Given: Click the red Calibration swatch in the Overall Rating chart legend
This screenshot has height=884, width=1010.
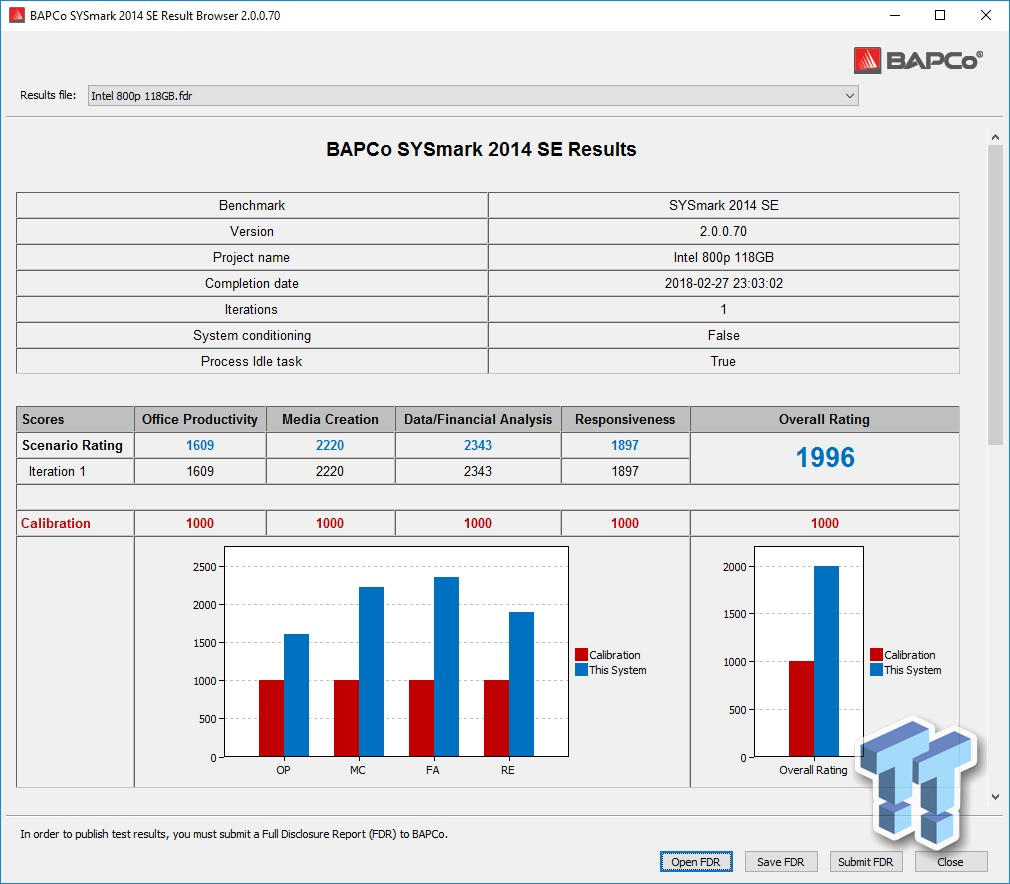Looking at the screenshot, I should pos(876,655).
